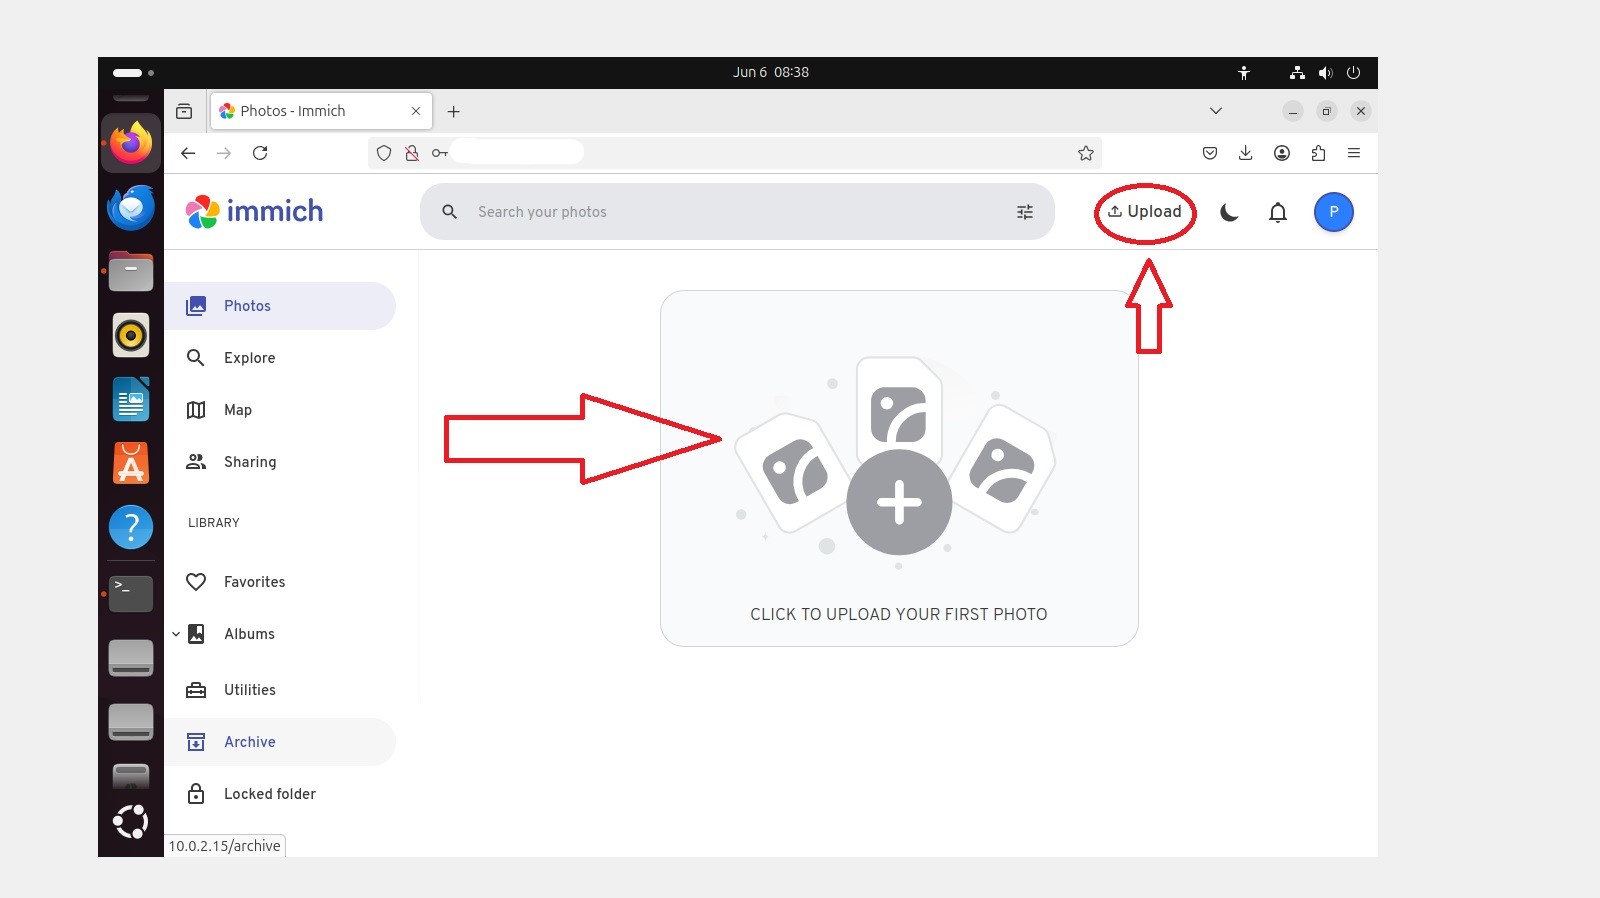
Task: Open Map page in sidebar
Action: [280, 410]
